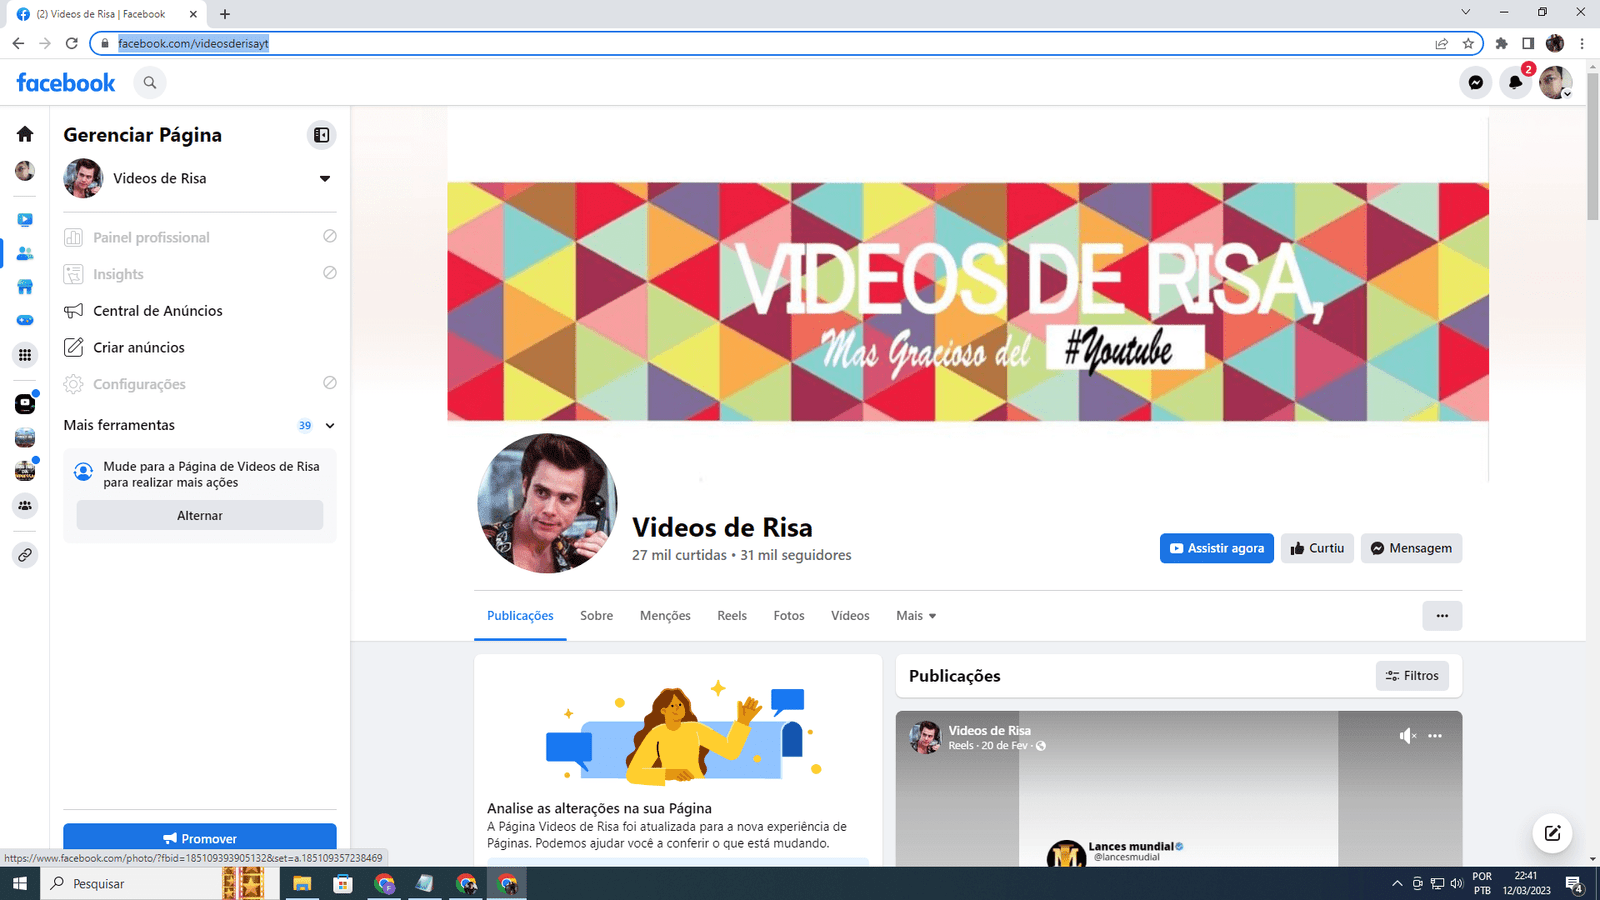Image resolution: width=1600 pixels, height=900 pixels.
Task: Open the Videos de Risa cover photo
Action: 968,301
